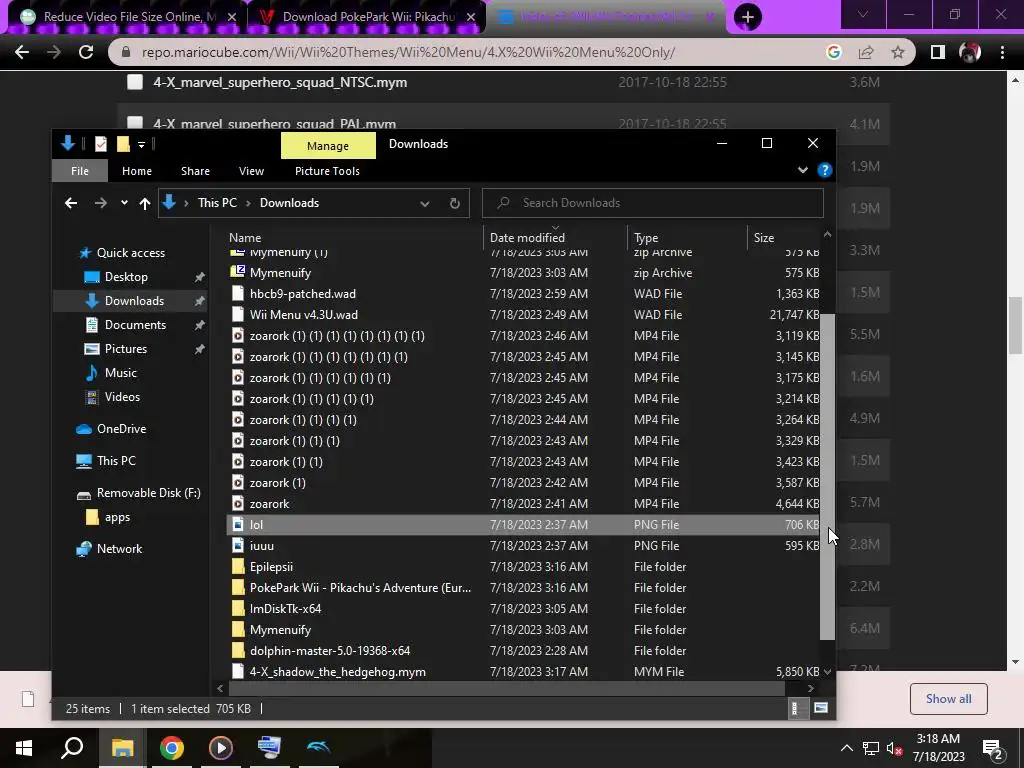The height and width of the screenshot is (768, 1024).
Task: Open the Picture Tools tab
Action: click(x=327, y=171)
